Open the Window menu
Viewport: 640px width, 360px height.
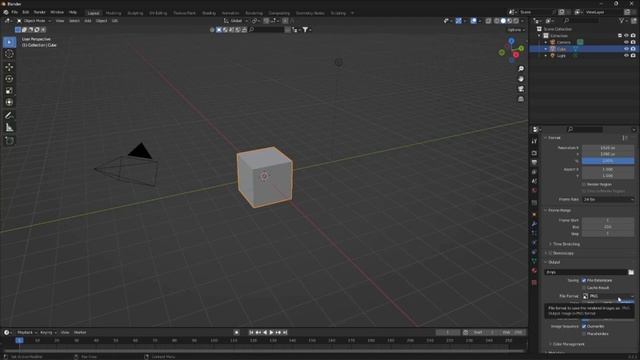tap(57, 12)
